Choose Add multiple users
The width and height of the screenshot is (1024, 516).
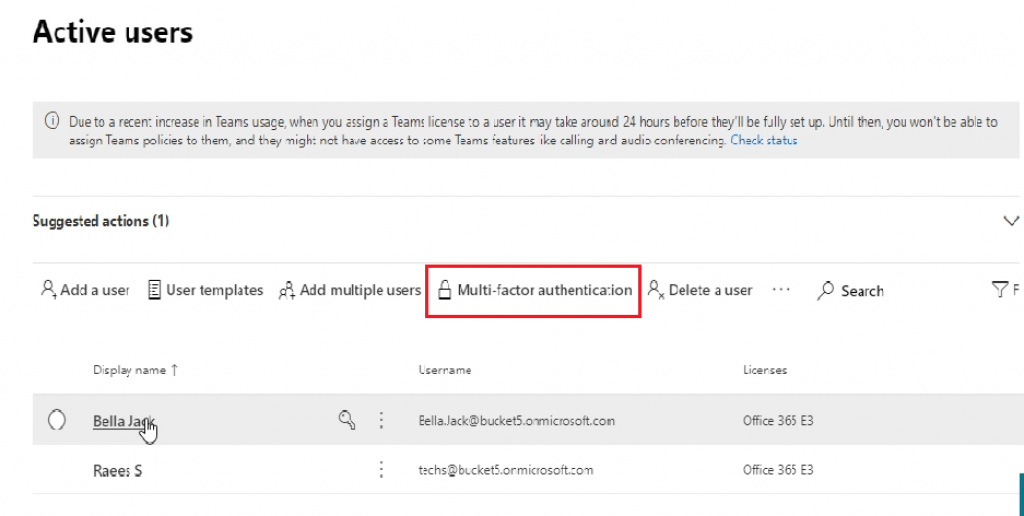(350, 290)
